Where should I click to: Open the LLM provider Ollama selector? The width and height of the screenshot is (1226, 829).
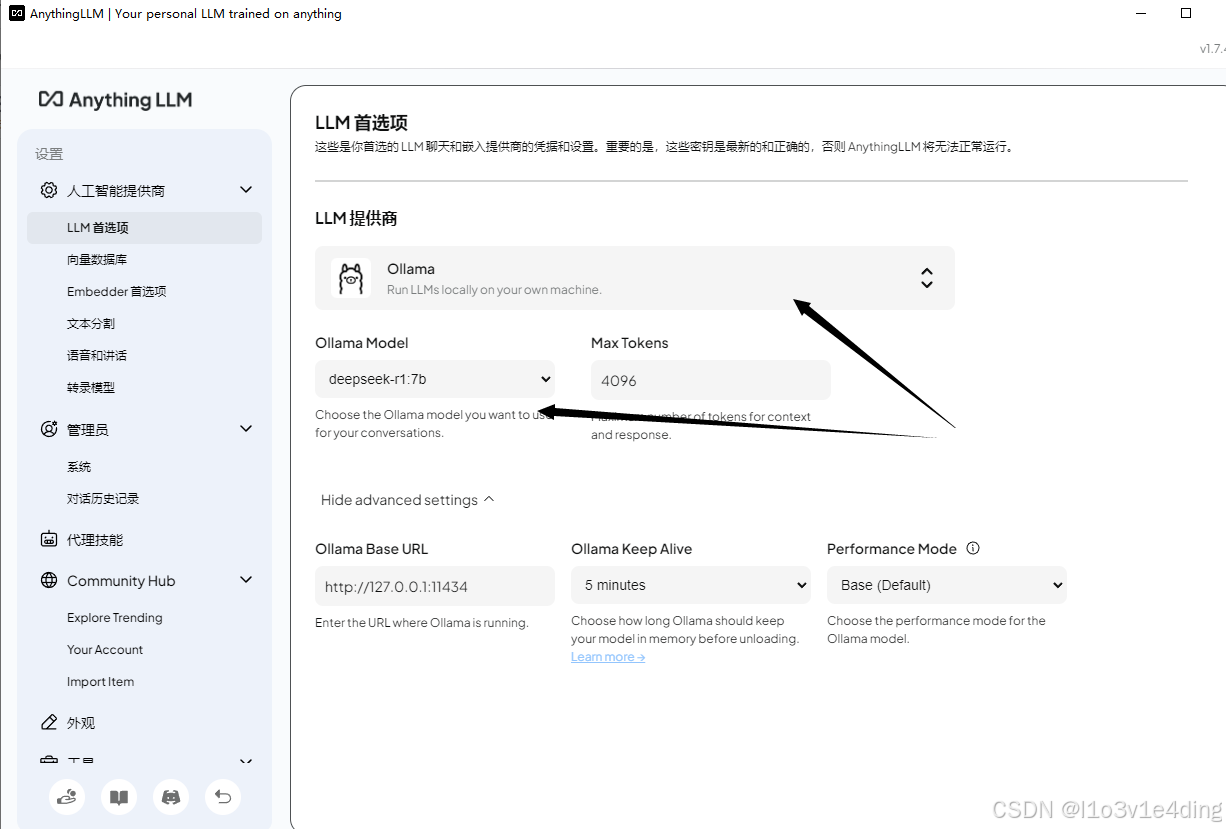(x=635, y=278)
